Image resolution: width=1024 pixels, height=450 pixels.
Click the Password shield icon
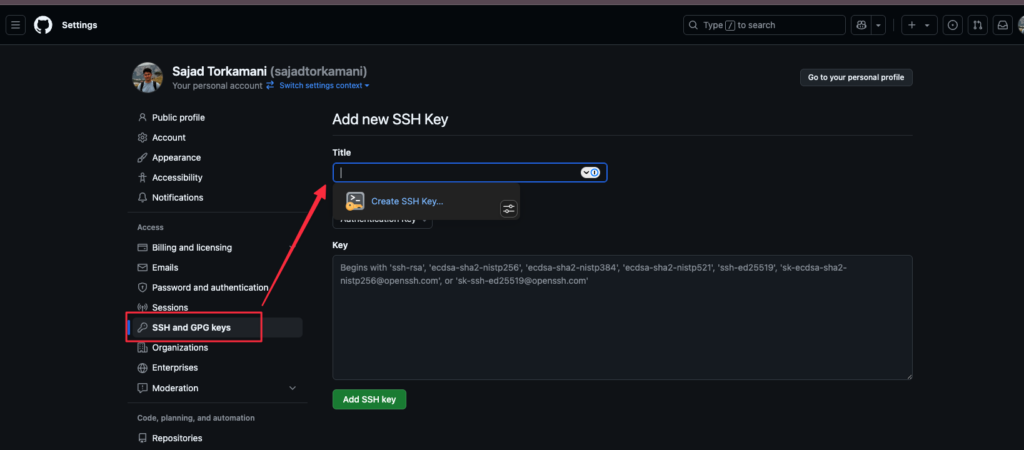click(142, 287)
